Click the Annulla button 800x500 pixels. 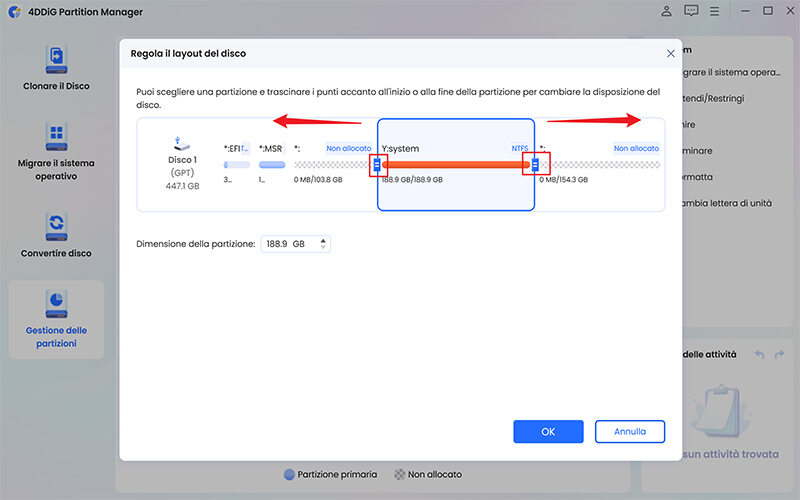pos(629,431)
